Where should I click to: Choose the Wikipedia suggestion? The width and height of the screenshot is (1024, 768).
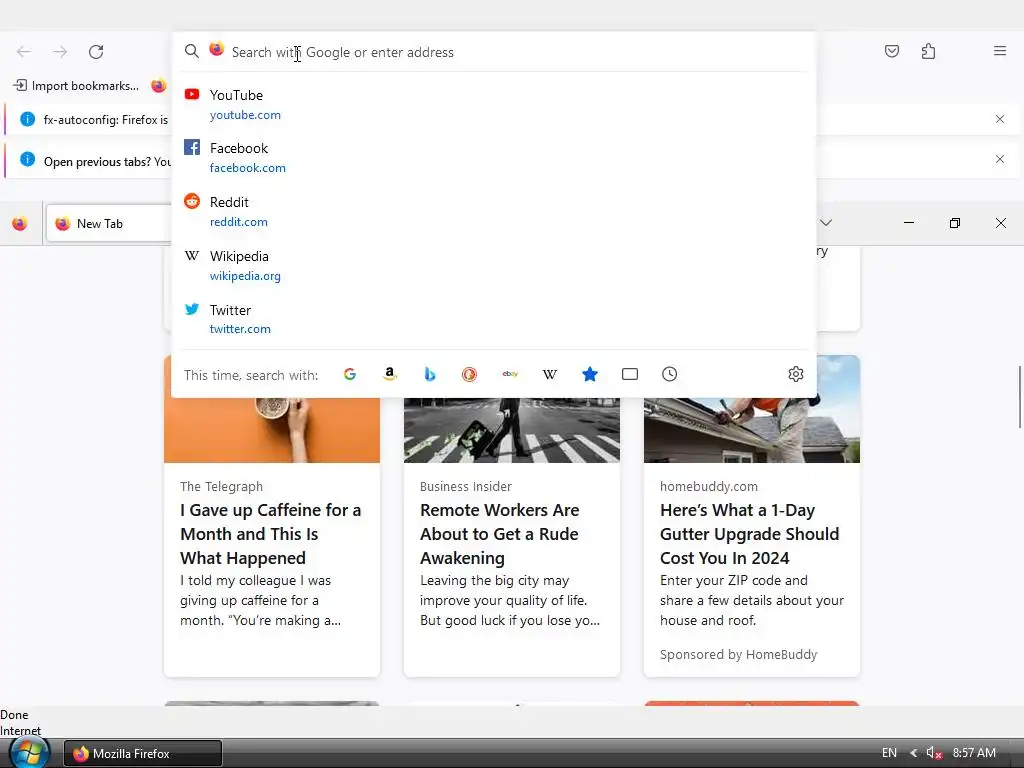[x=494, y=266]
